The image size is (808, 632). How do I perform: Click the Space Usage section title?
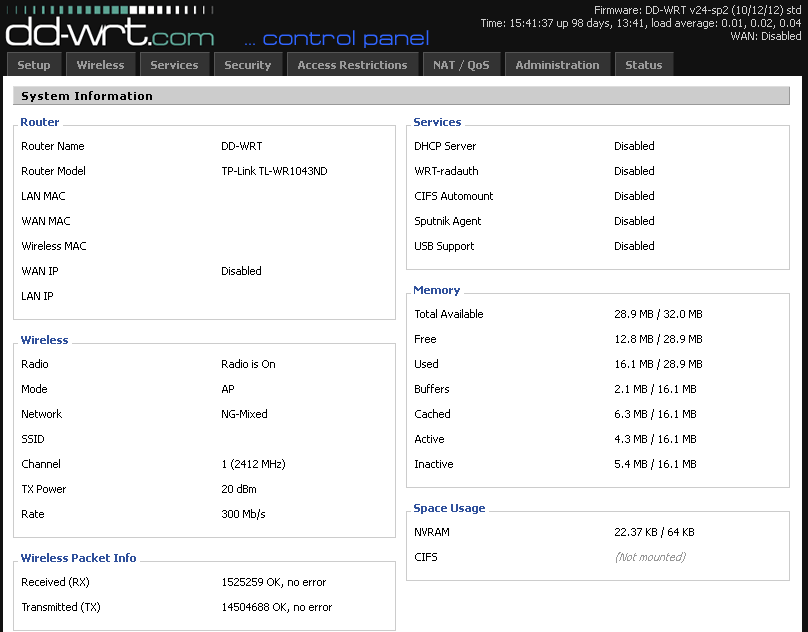pyautogui.click(x=449, y=508)
